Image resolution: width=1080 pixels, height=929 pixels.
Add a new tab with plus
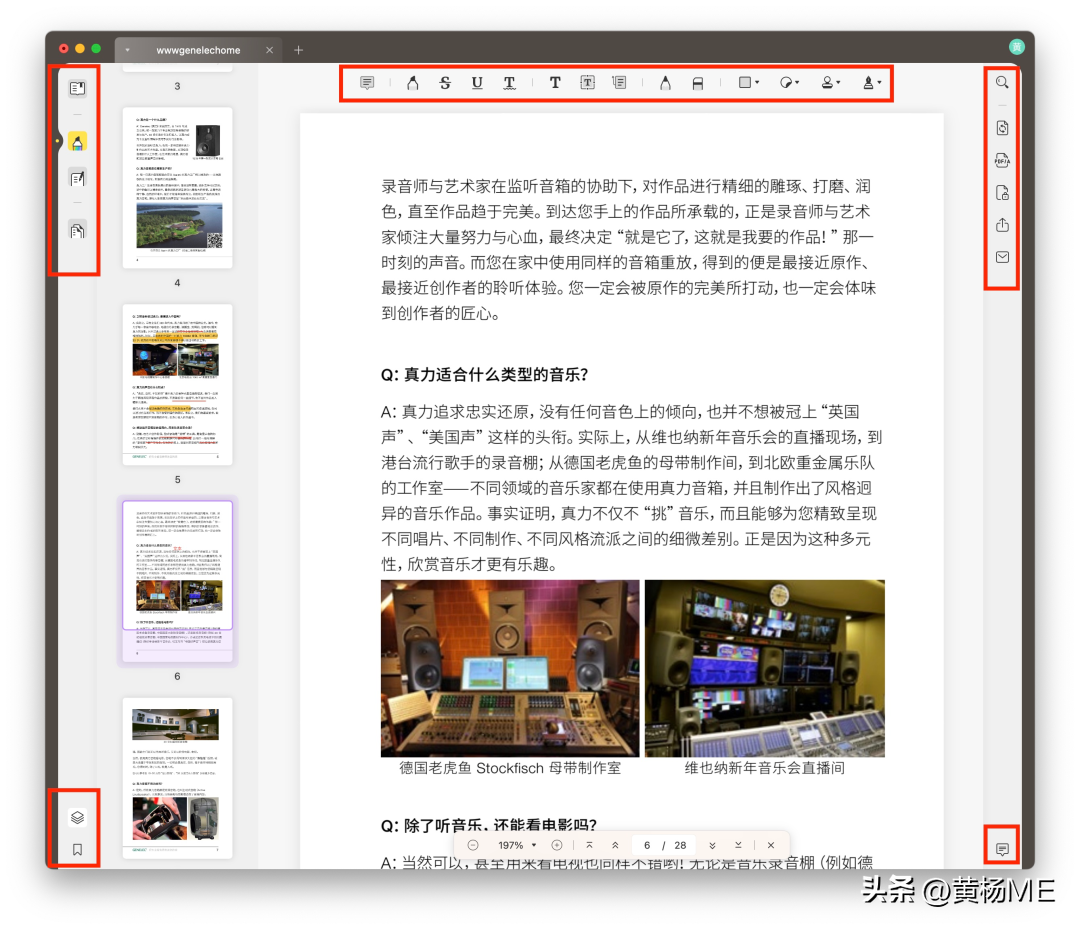(x=298, y=50)
